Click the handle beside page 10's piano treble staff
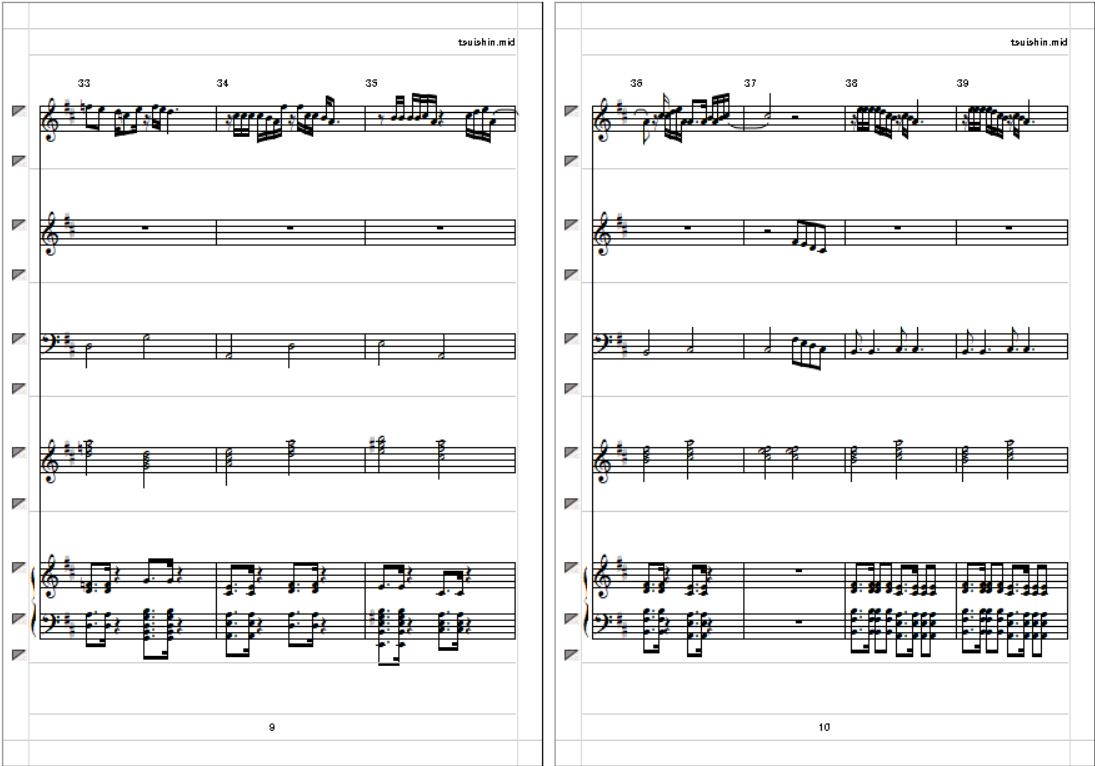This screenshot has height=766, width=1095. coord(571,568)
